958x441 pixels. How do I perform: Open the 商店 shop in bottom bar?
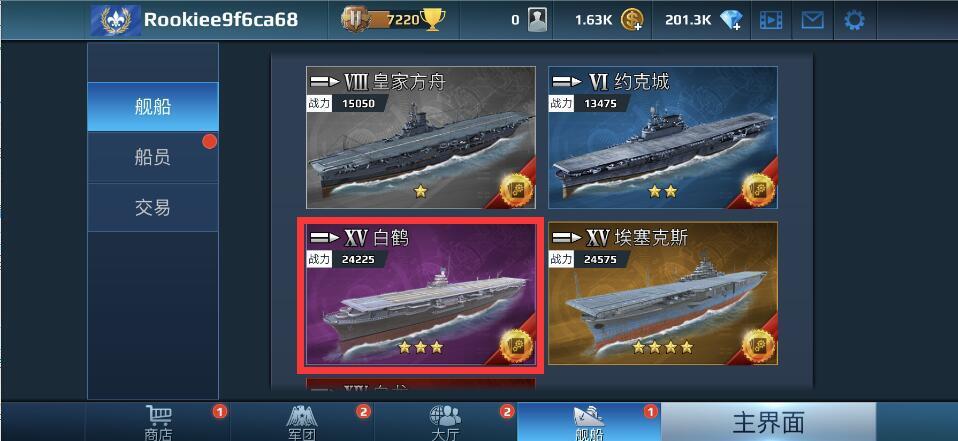click(x=158, y=421)
